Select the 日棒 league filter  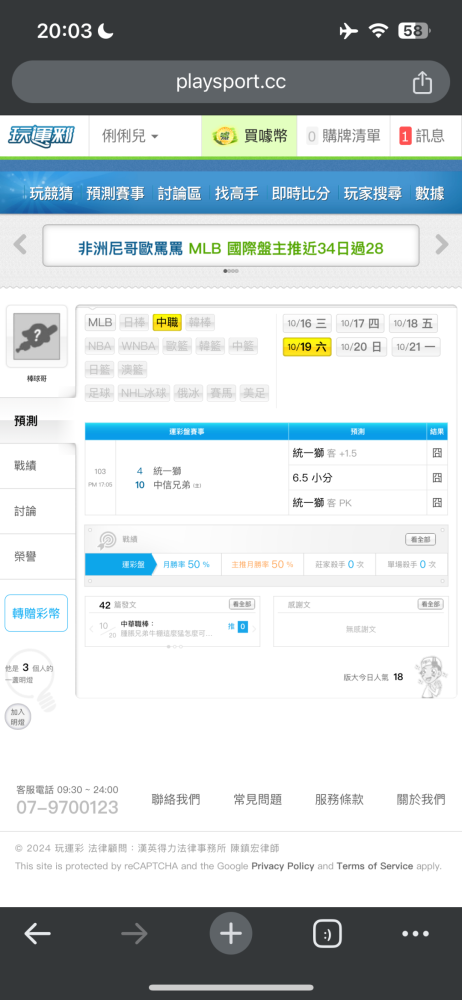[133, 323]
